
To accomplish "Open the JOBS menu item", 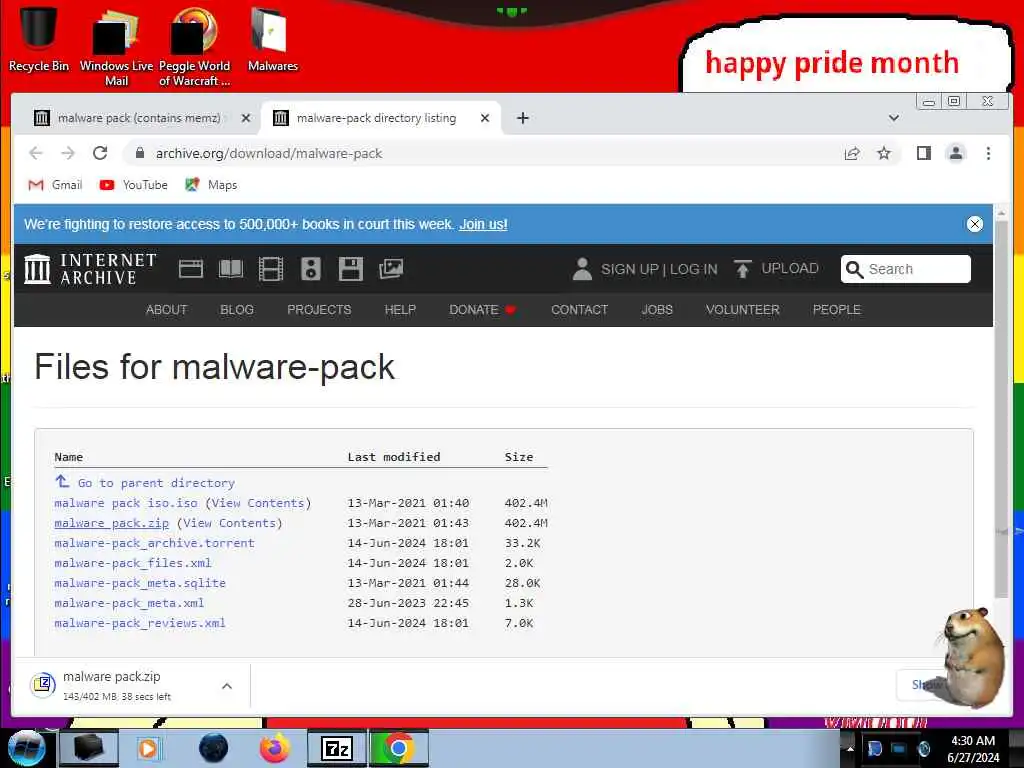I will [656, 310].
